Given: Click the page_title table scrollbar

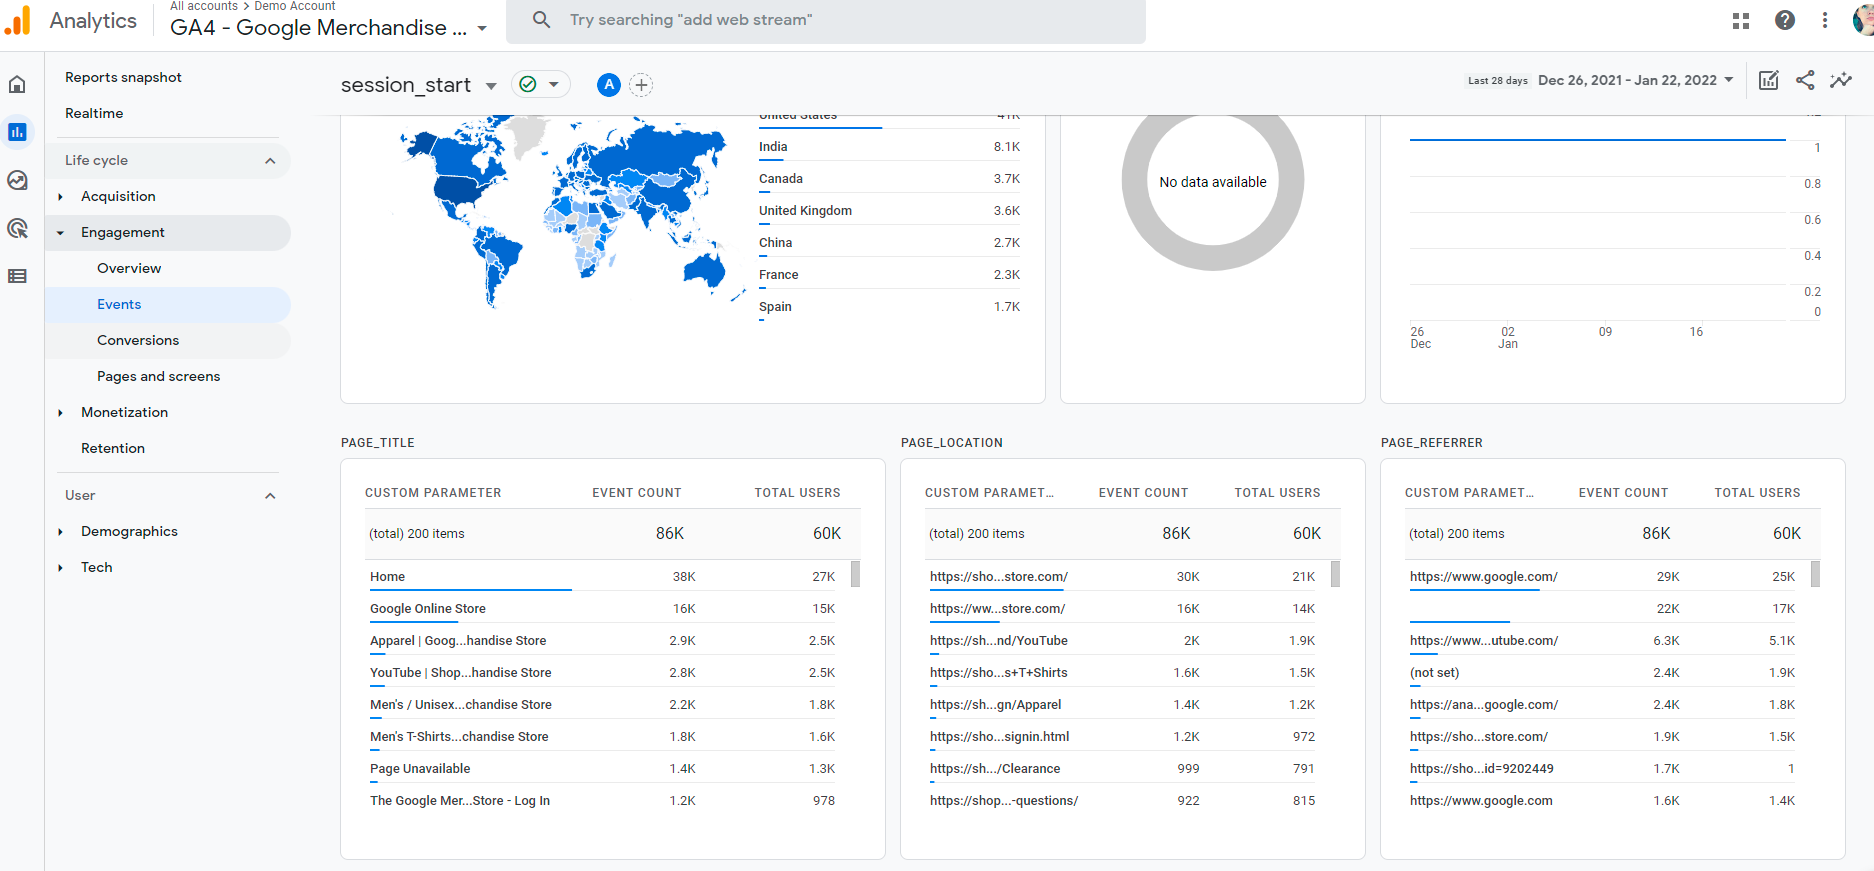Looking at the screenshot, I should click(855, 574).
